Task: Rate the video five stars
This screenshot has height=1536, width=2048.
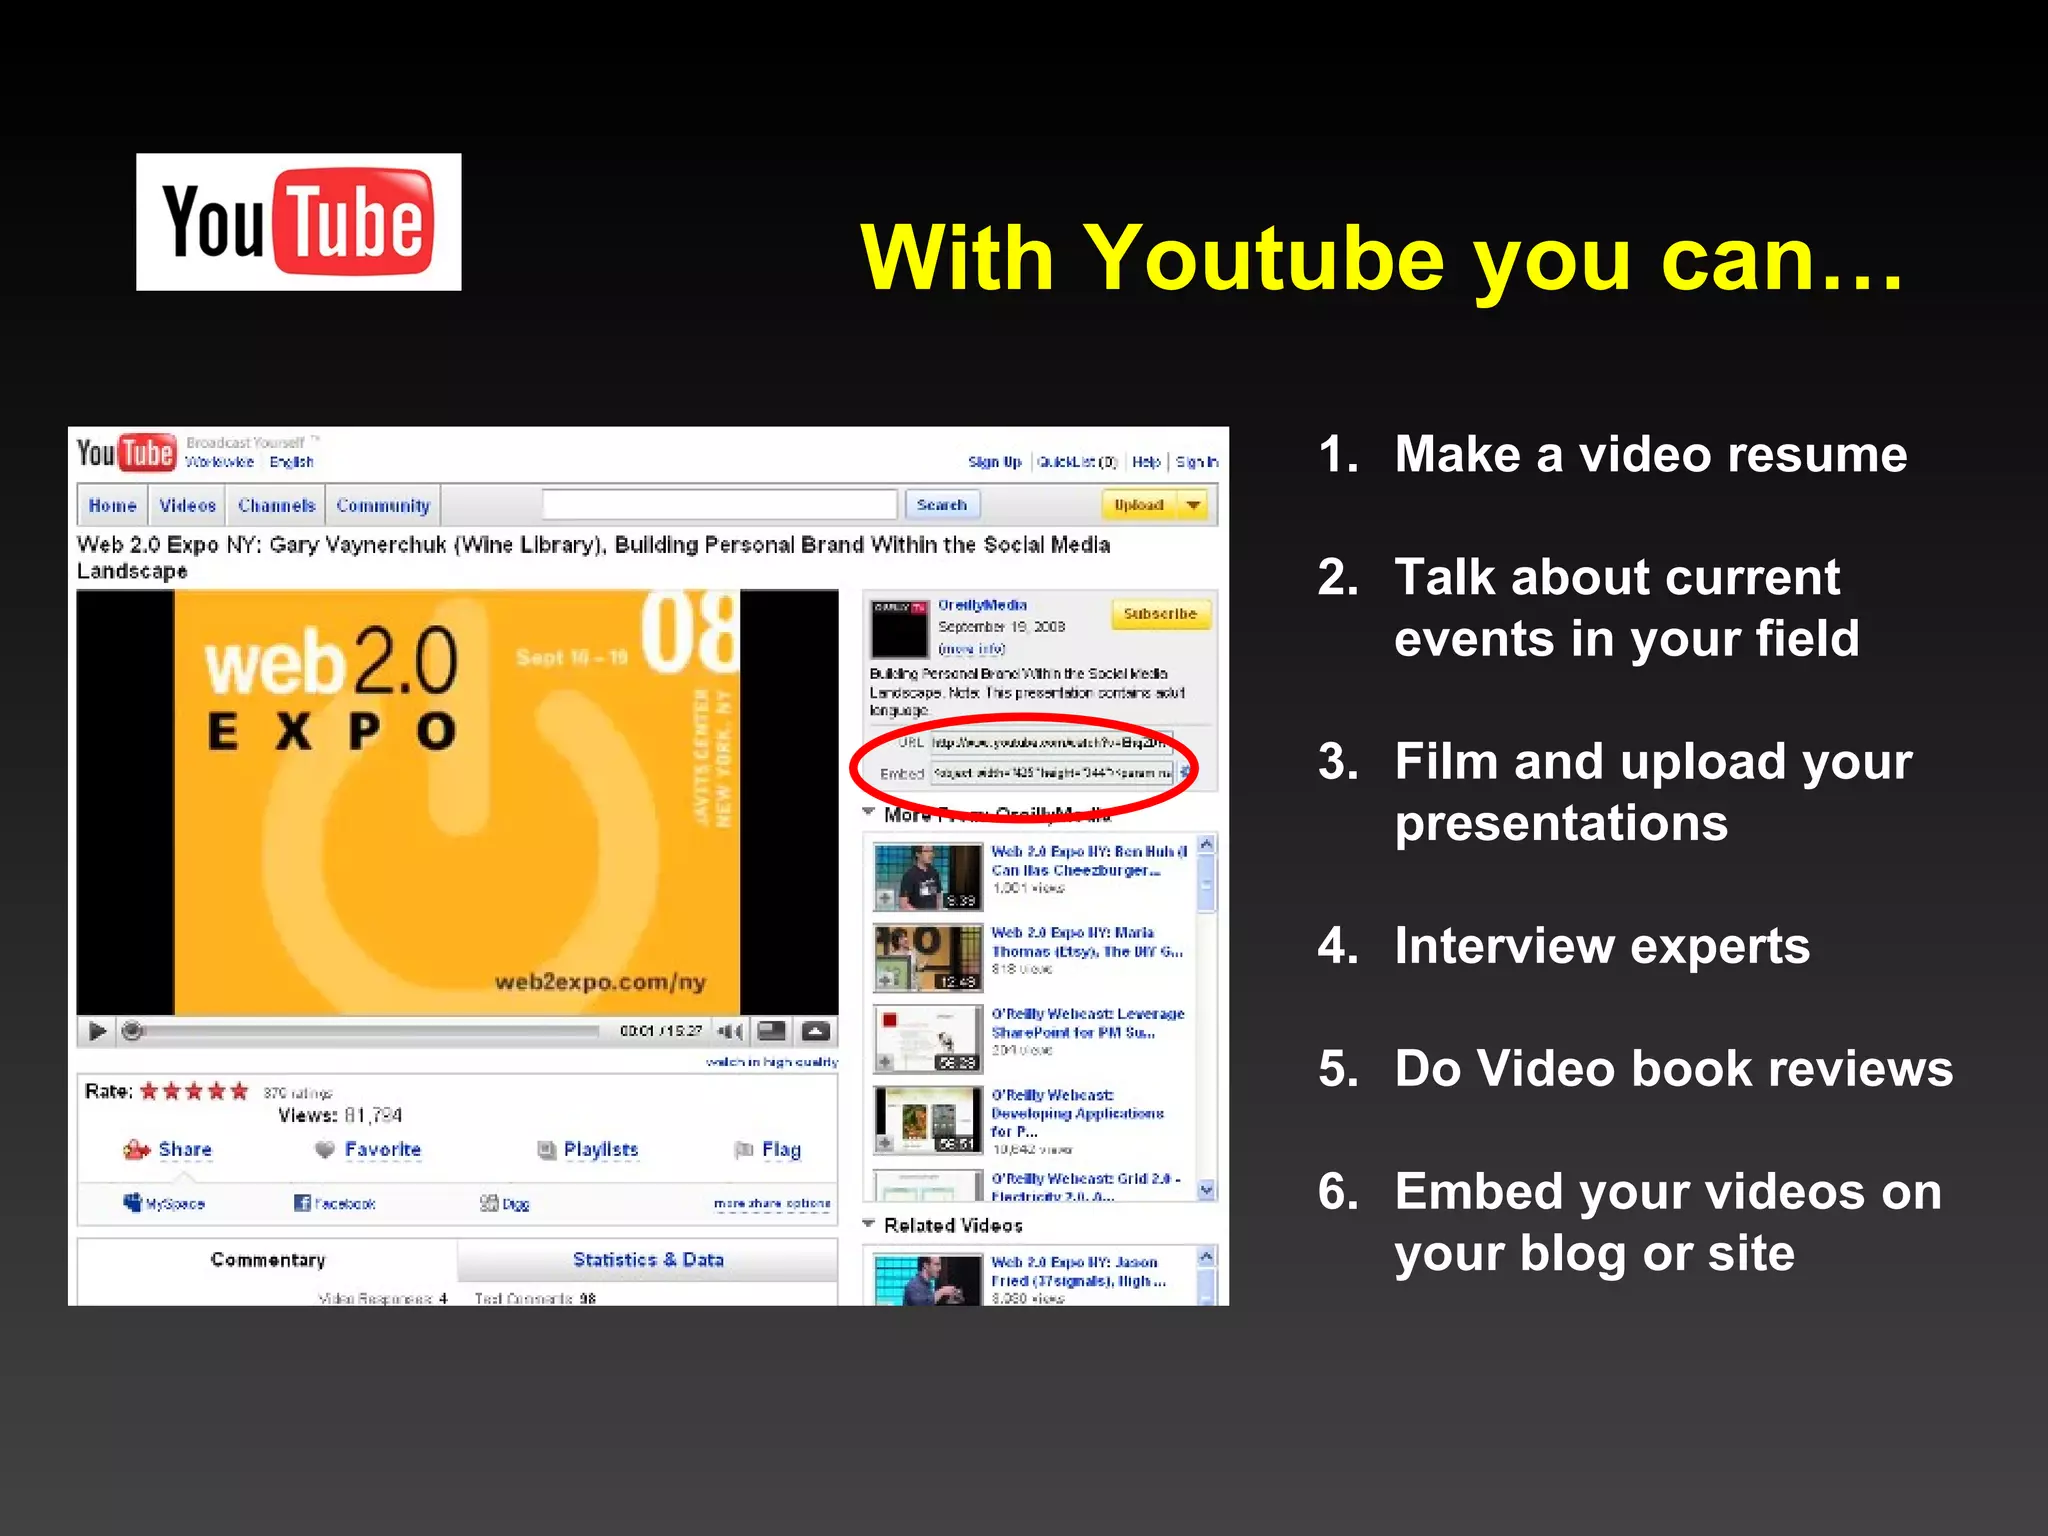Action: point(239,1091)
